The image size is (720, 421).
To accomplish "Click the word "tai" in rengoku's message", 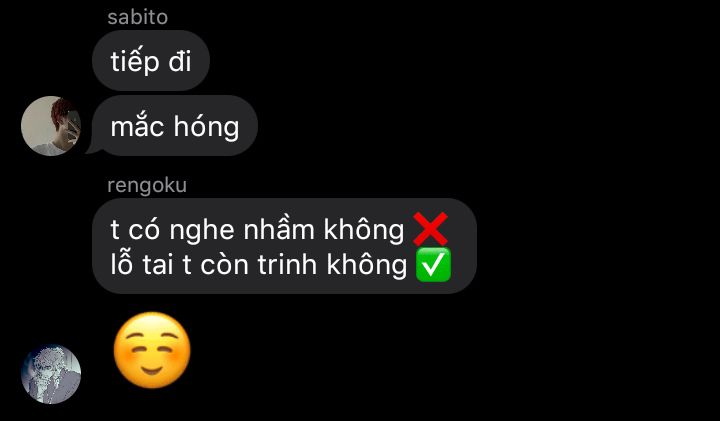I will (x=159, y=265).
